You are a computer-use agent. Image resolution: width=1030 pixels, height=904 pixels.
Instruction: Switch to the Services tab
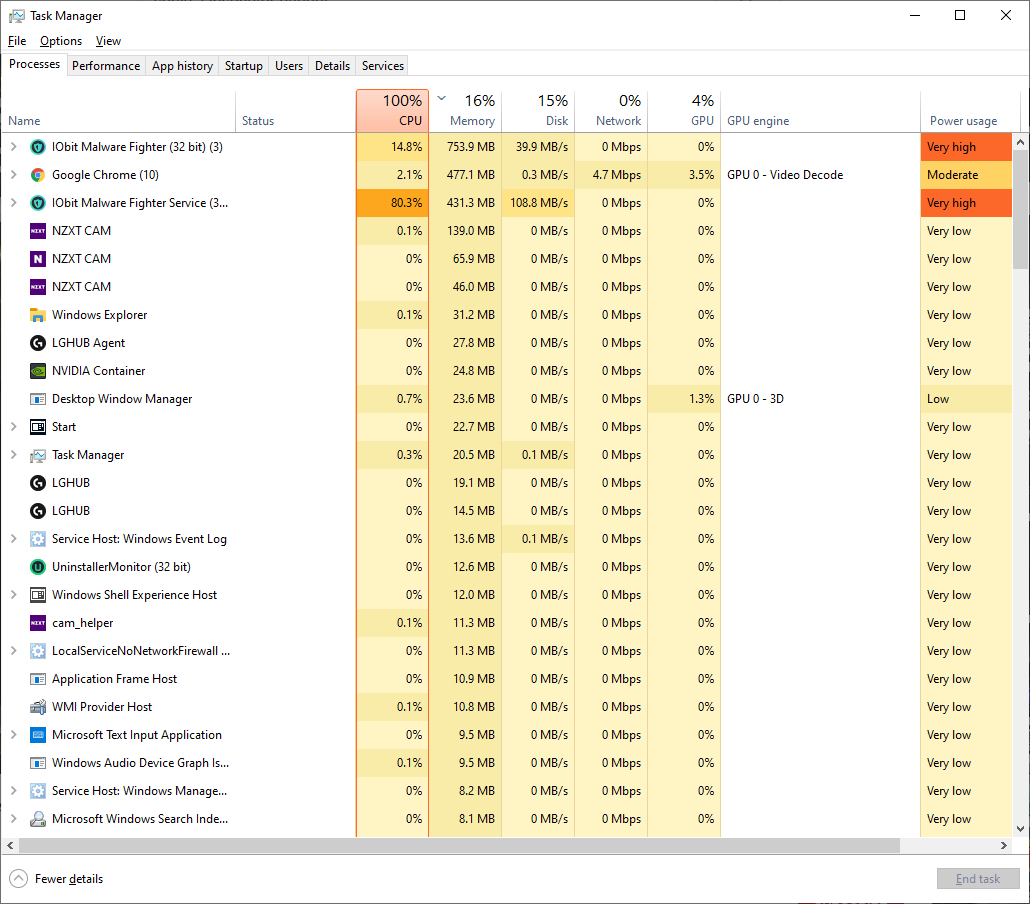point(383,66)
